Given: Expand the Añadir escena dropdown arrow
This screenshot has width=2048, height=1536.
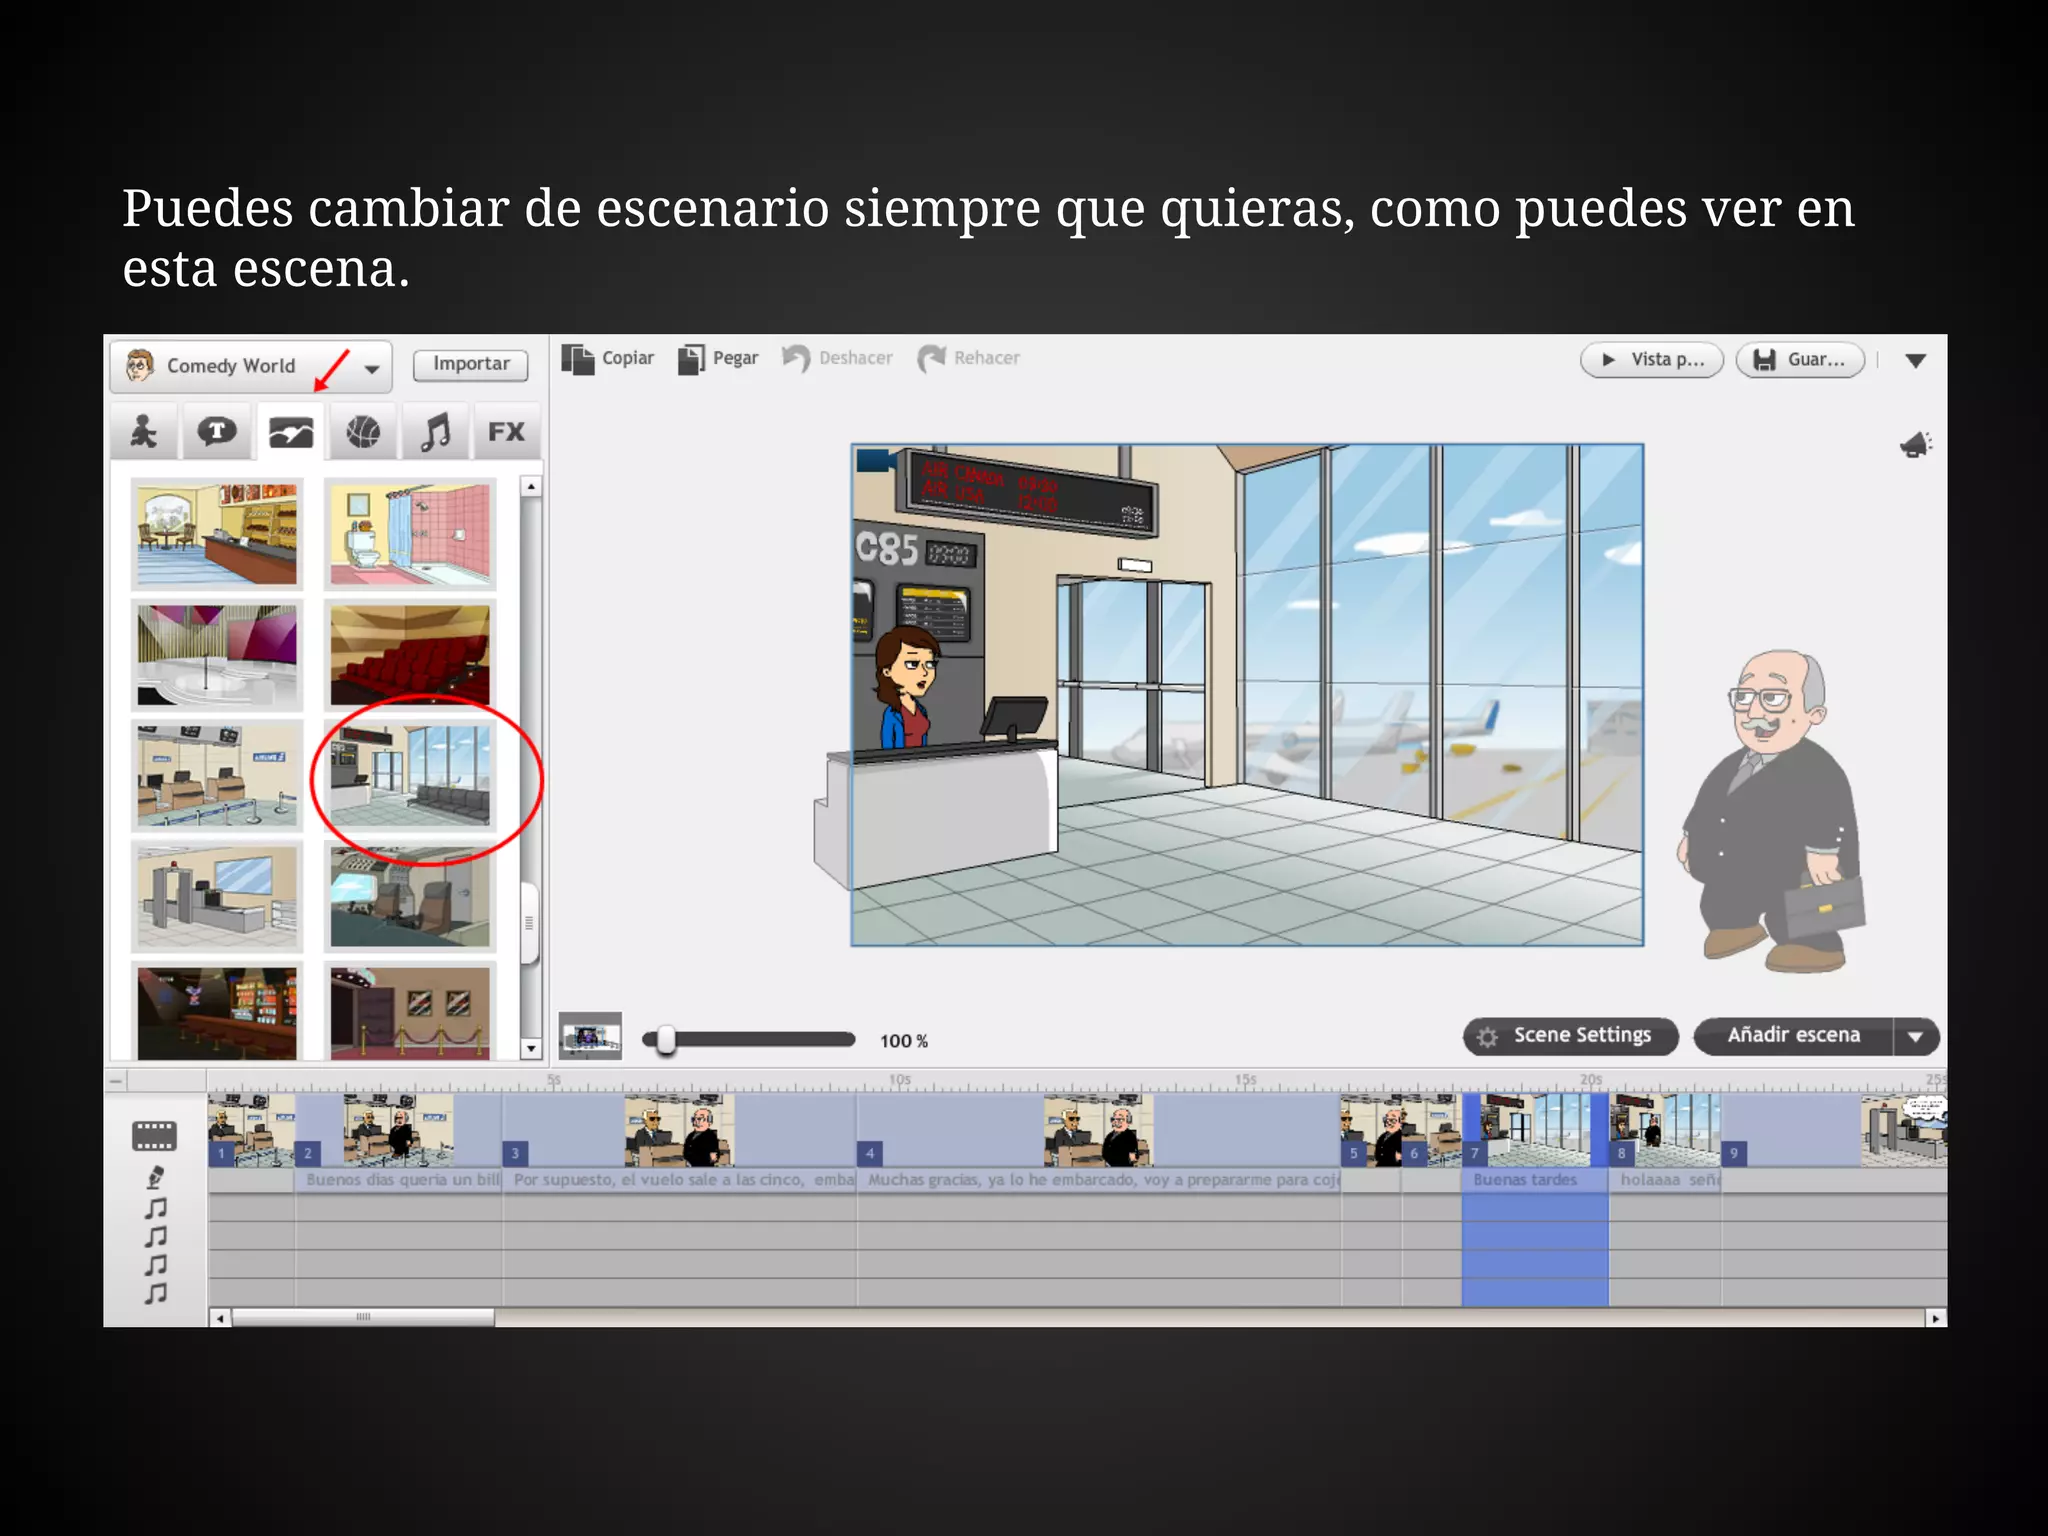Looking at the screenshot, I should (x=1916, y=1037).
